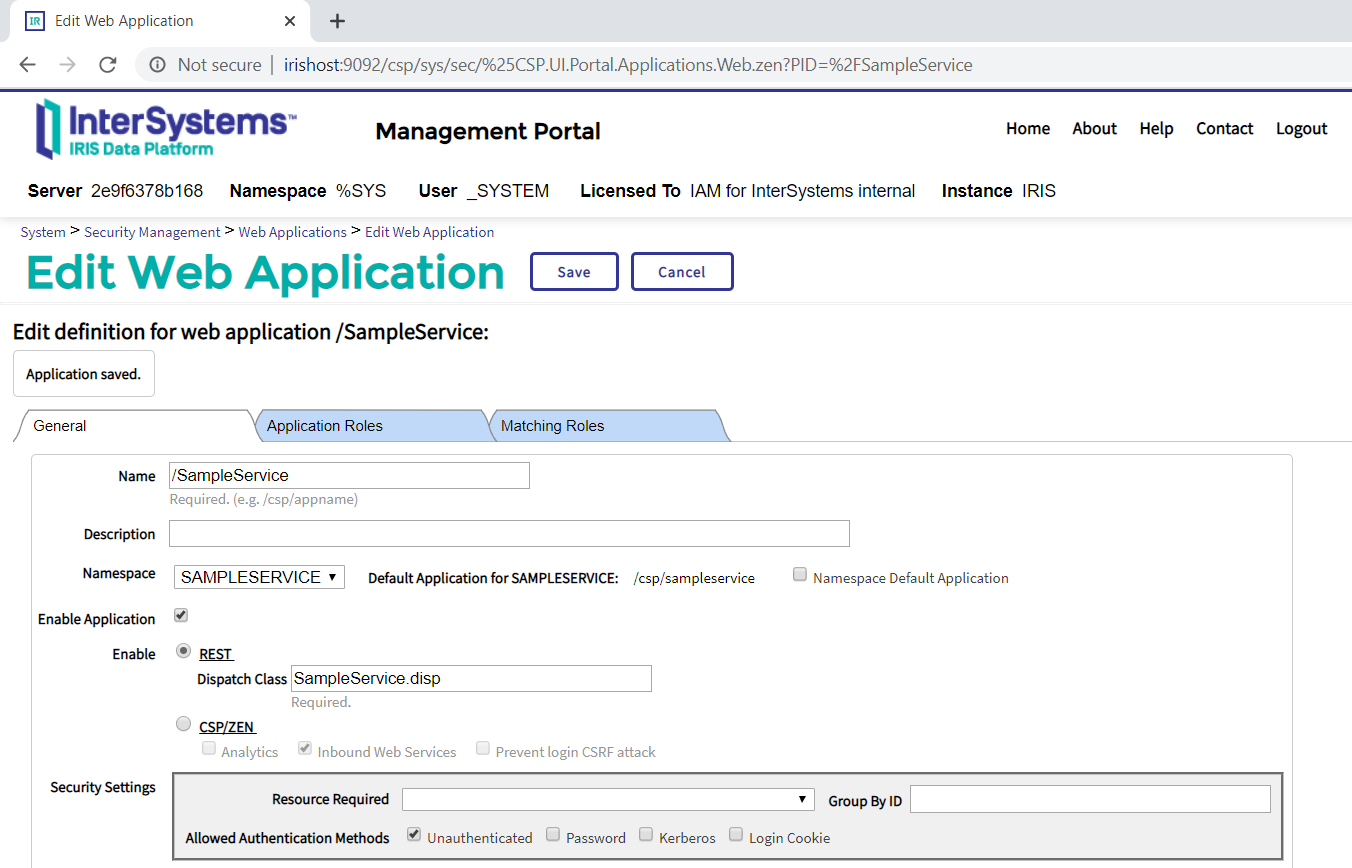The height and width of the screenshot is (868, 1352).
Task: Click the browser back arrow
Action: pos(28,65)
